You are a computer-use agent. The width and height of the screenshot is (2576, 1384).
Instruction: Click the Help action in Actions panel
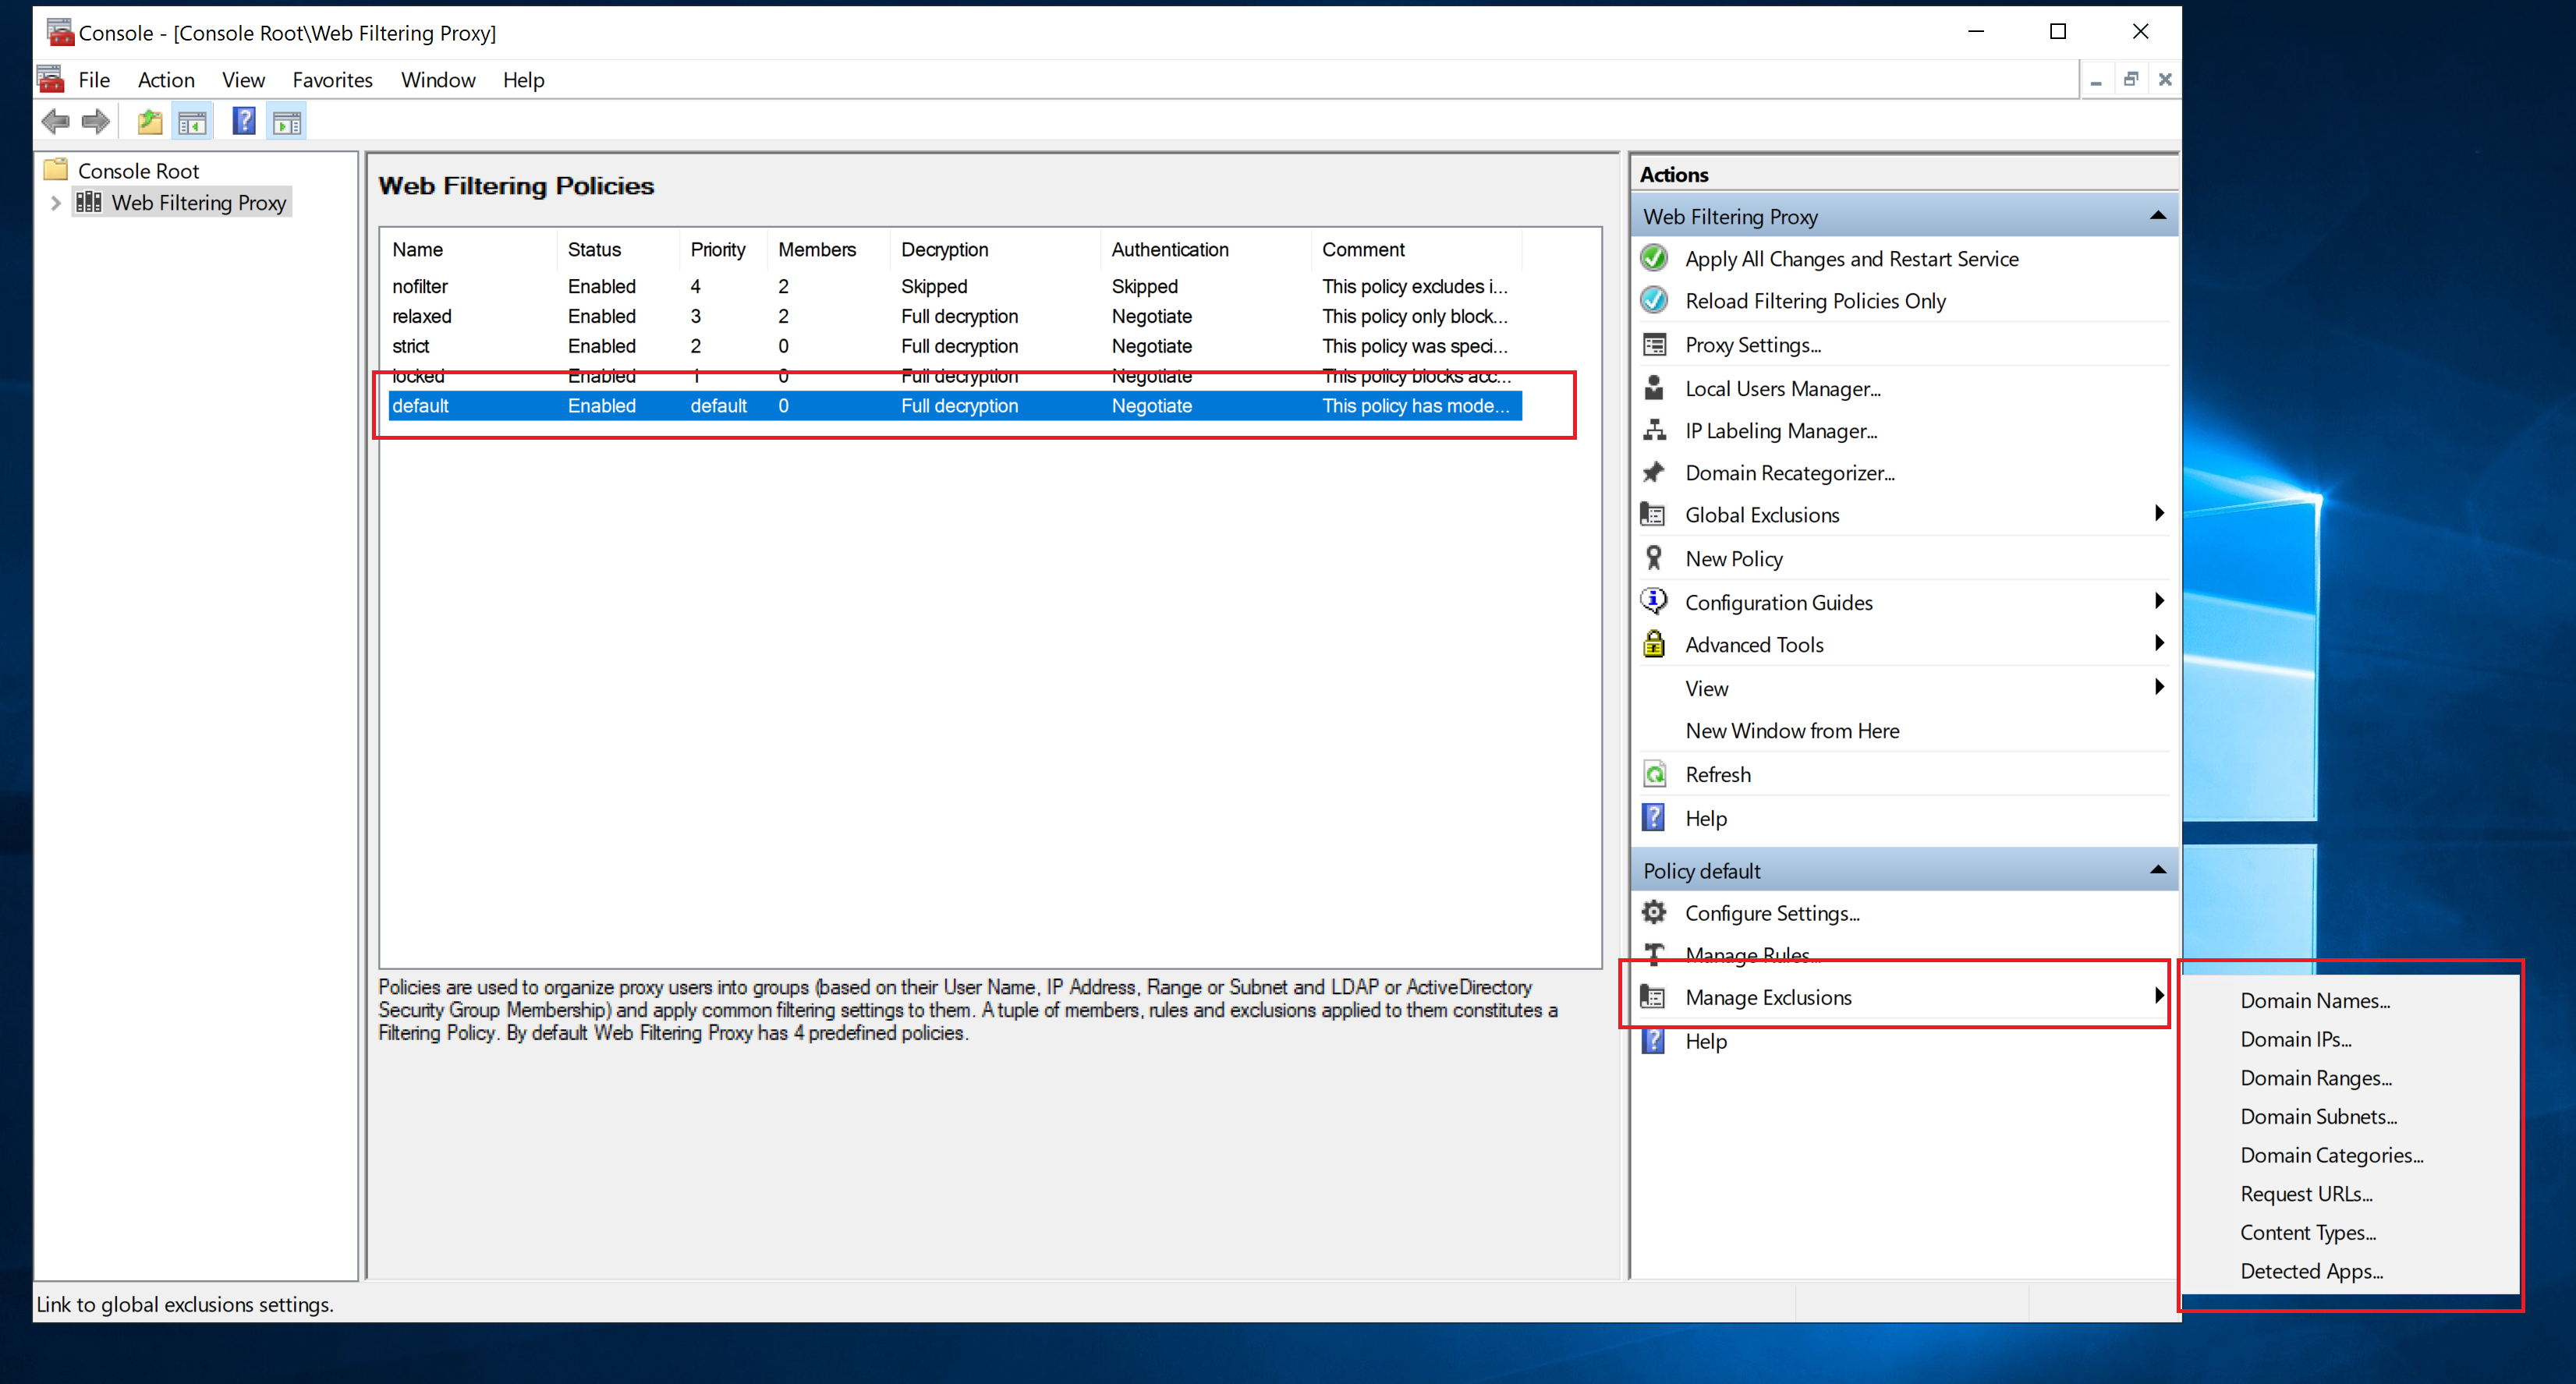1705,818
